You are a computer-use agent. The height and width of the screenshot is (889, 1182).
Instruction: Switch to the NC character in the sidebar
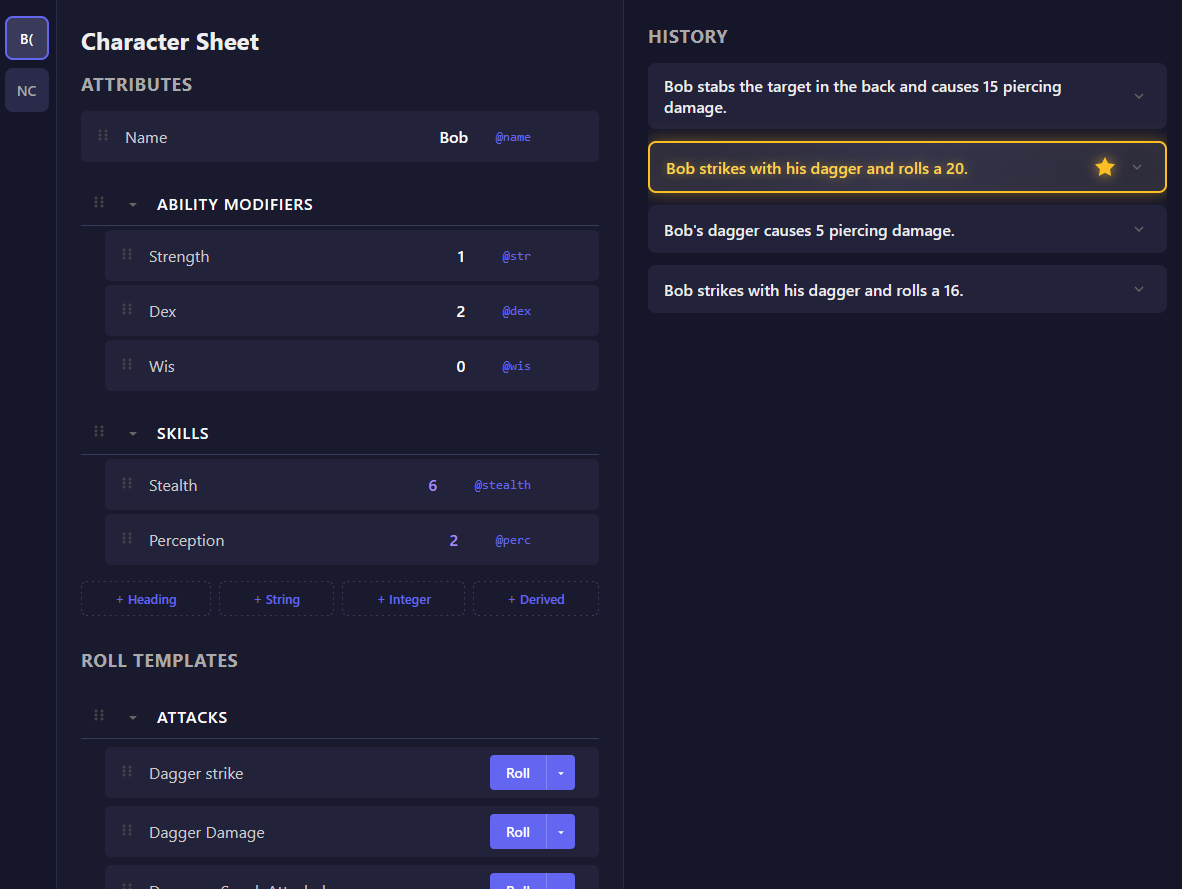tap(26, 90)
